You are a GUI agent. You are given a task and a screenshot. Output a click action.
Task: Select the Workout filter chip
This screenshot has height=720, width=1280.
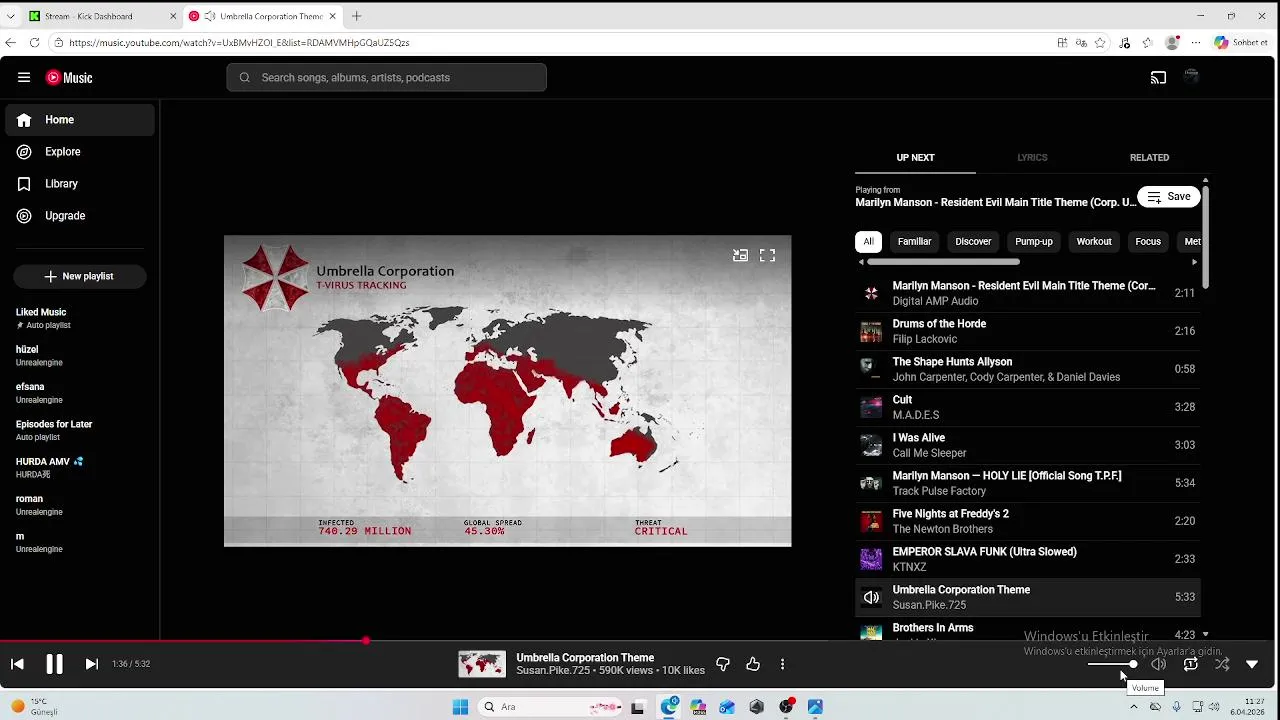click(x=1094, y=241)
